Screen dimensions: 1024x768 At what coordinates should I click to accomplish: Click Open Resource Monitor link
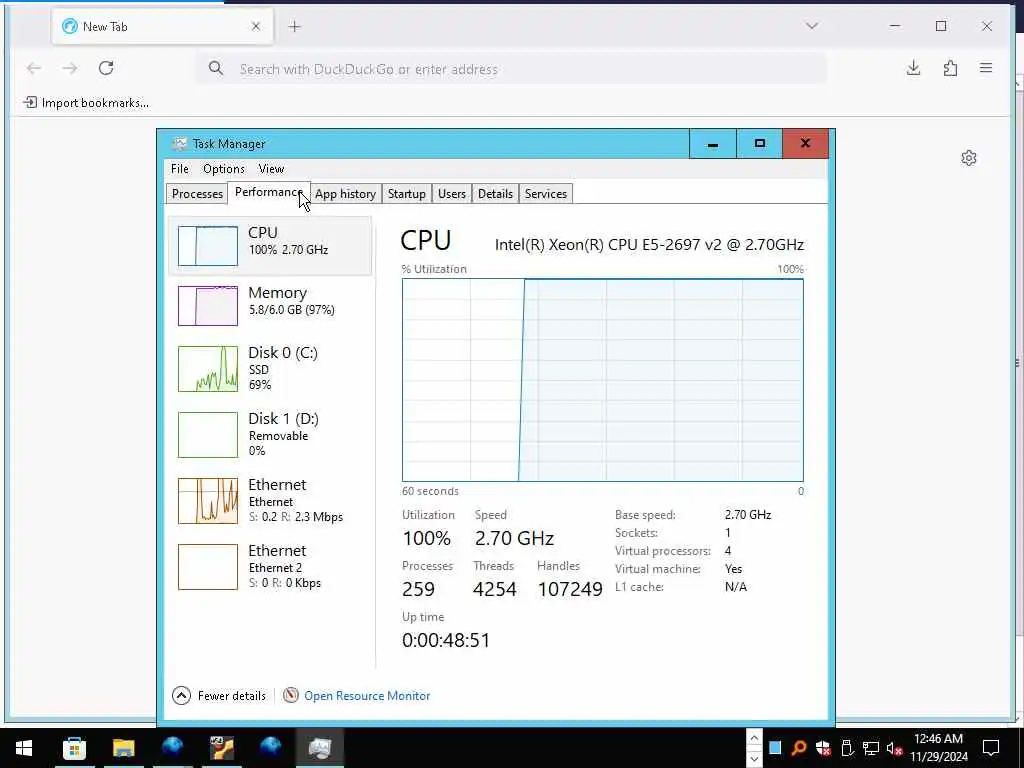[367, 696]
